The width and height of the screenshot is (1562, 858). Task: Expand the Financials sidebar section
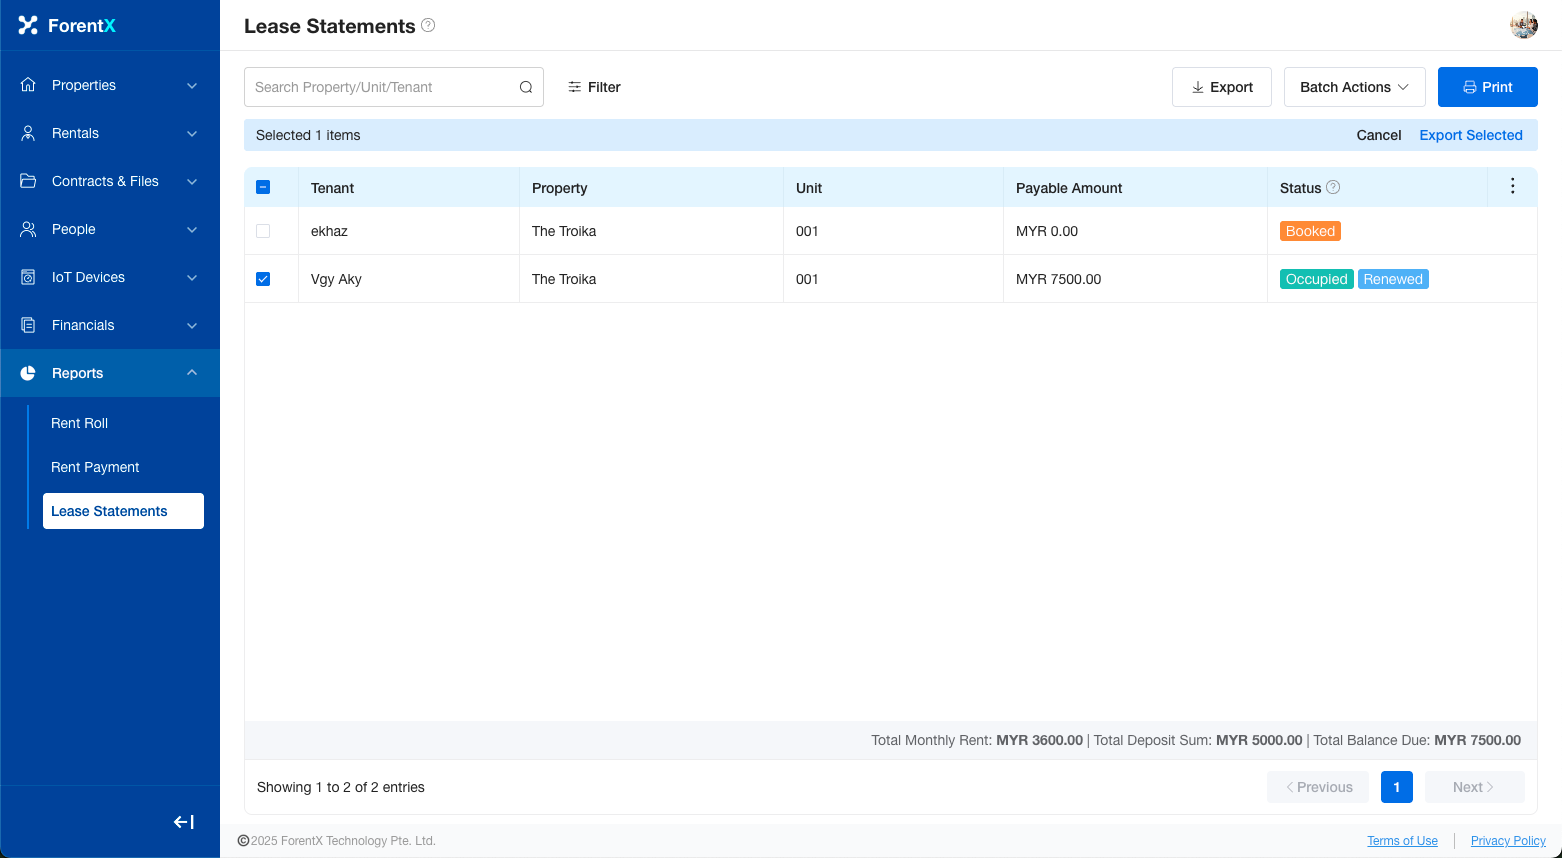(x=110, y=325)
